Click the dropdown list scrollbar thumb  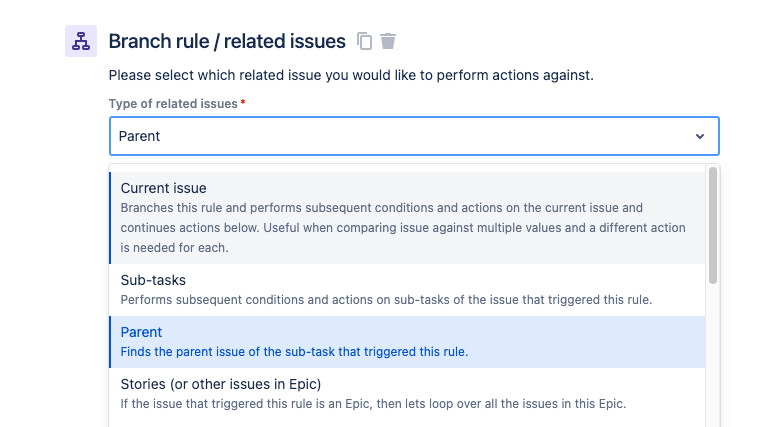(713, 226)
